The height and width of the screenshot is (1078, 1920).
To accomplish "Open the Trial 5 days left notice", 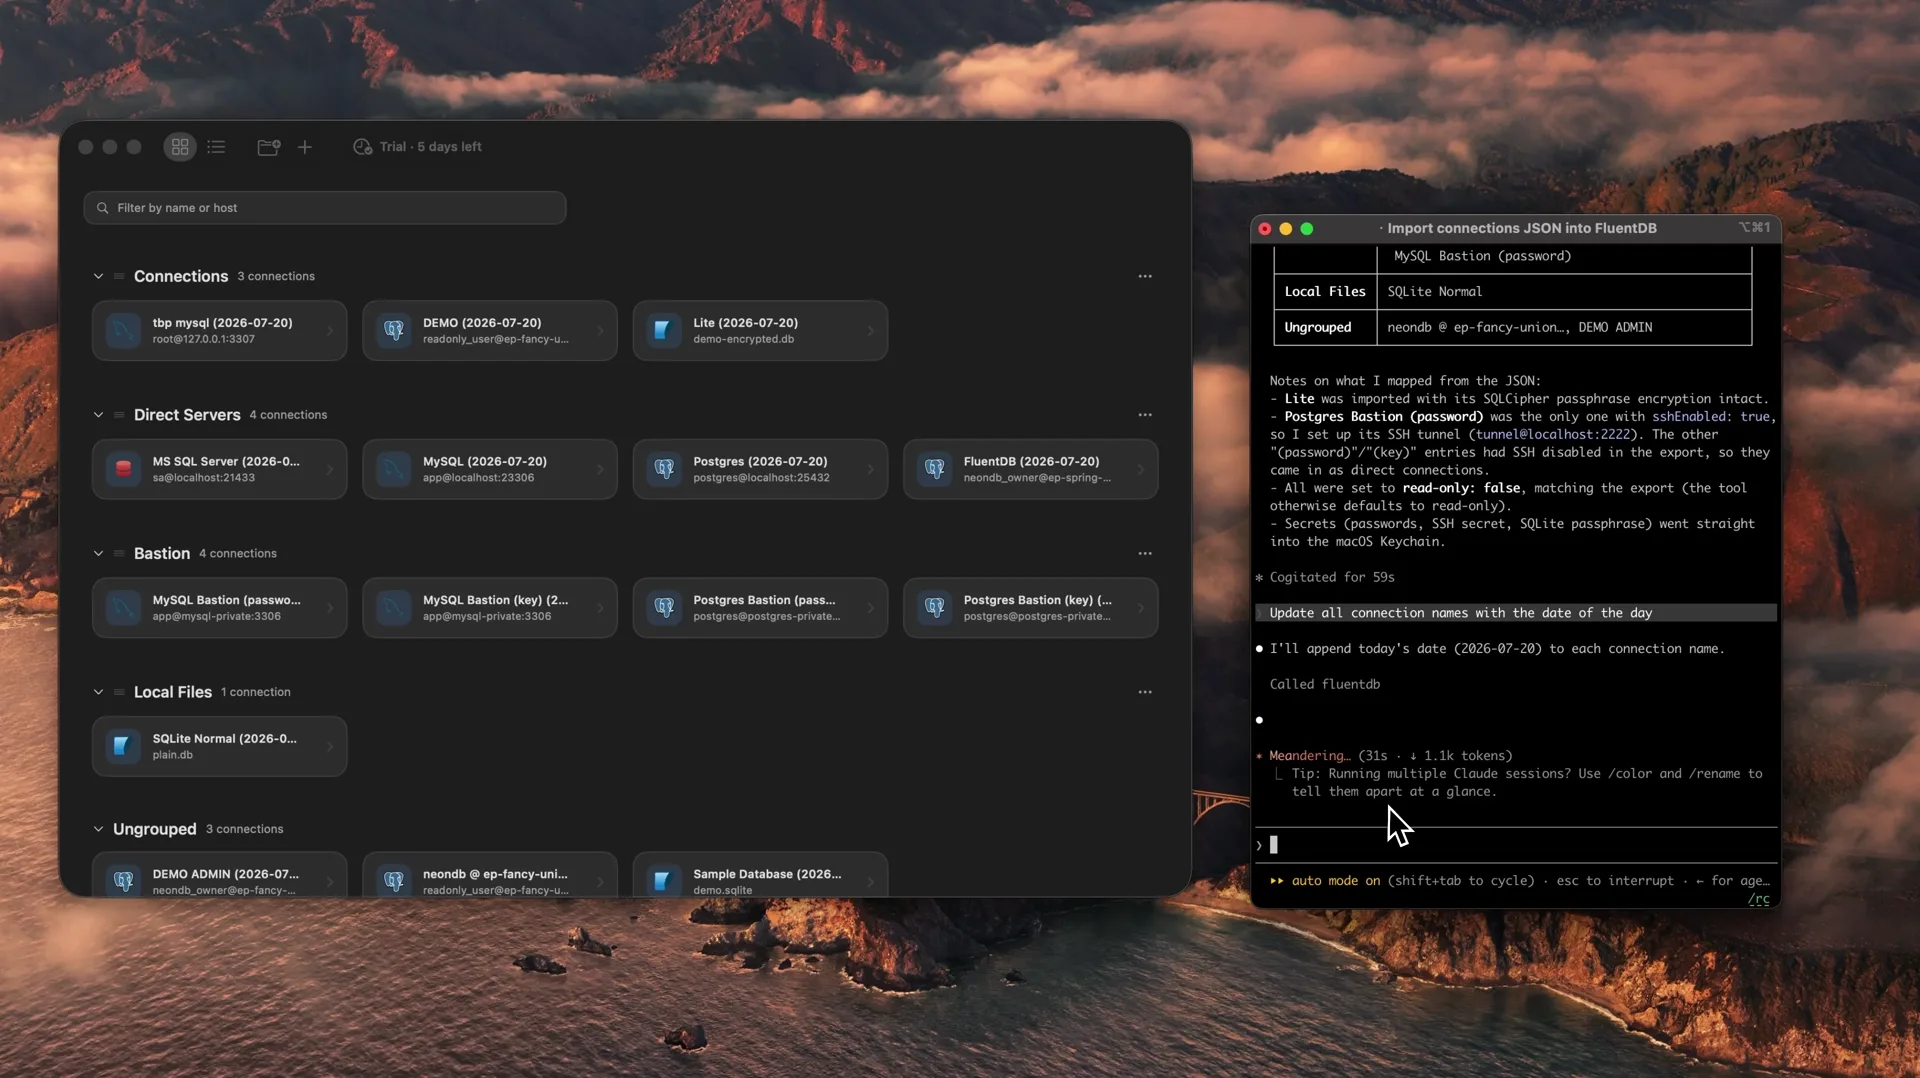I will click(417, 147).
